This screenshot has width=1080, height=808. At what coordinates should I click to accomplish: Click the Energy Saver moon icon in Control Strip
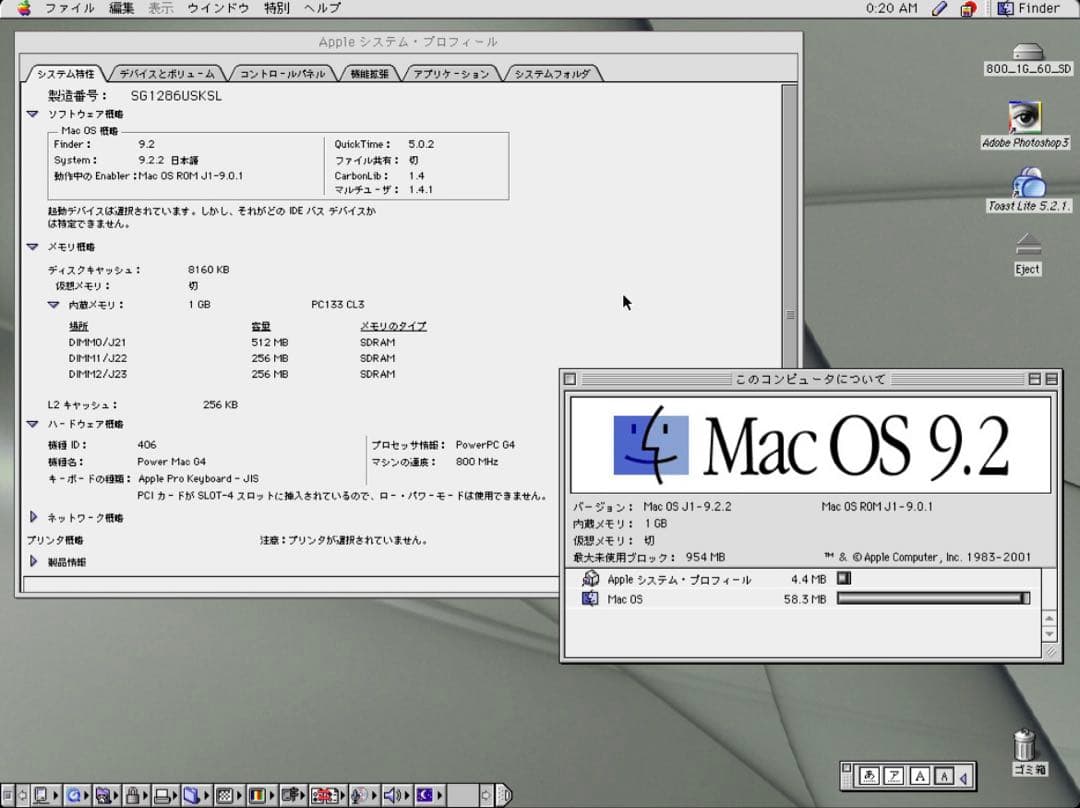click(x=426, y=795)
